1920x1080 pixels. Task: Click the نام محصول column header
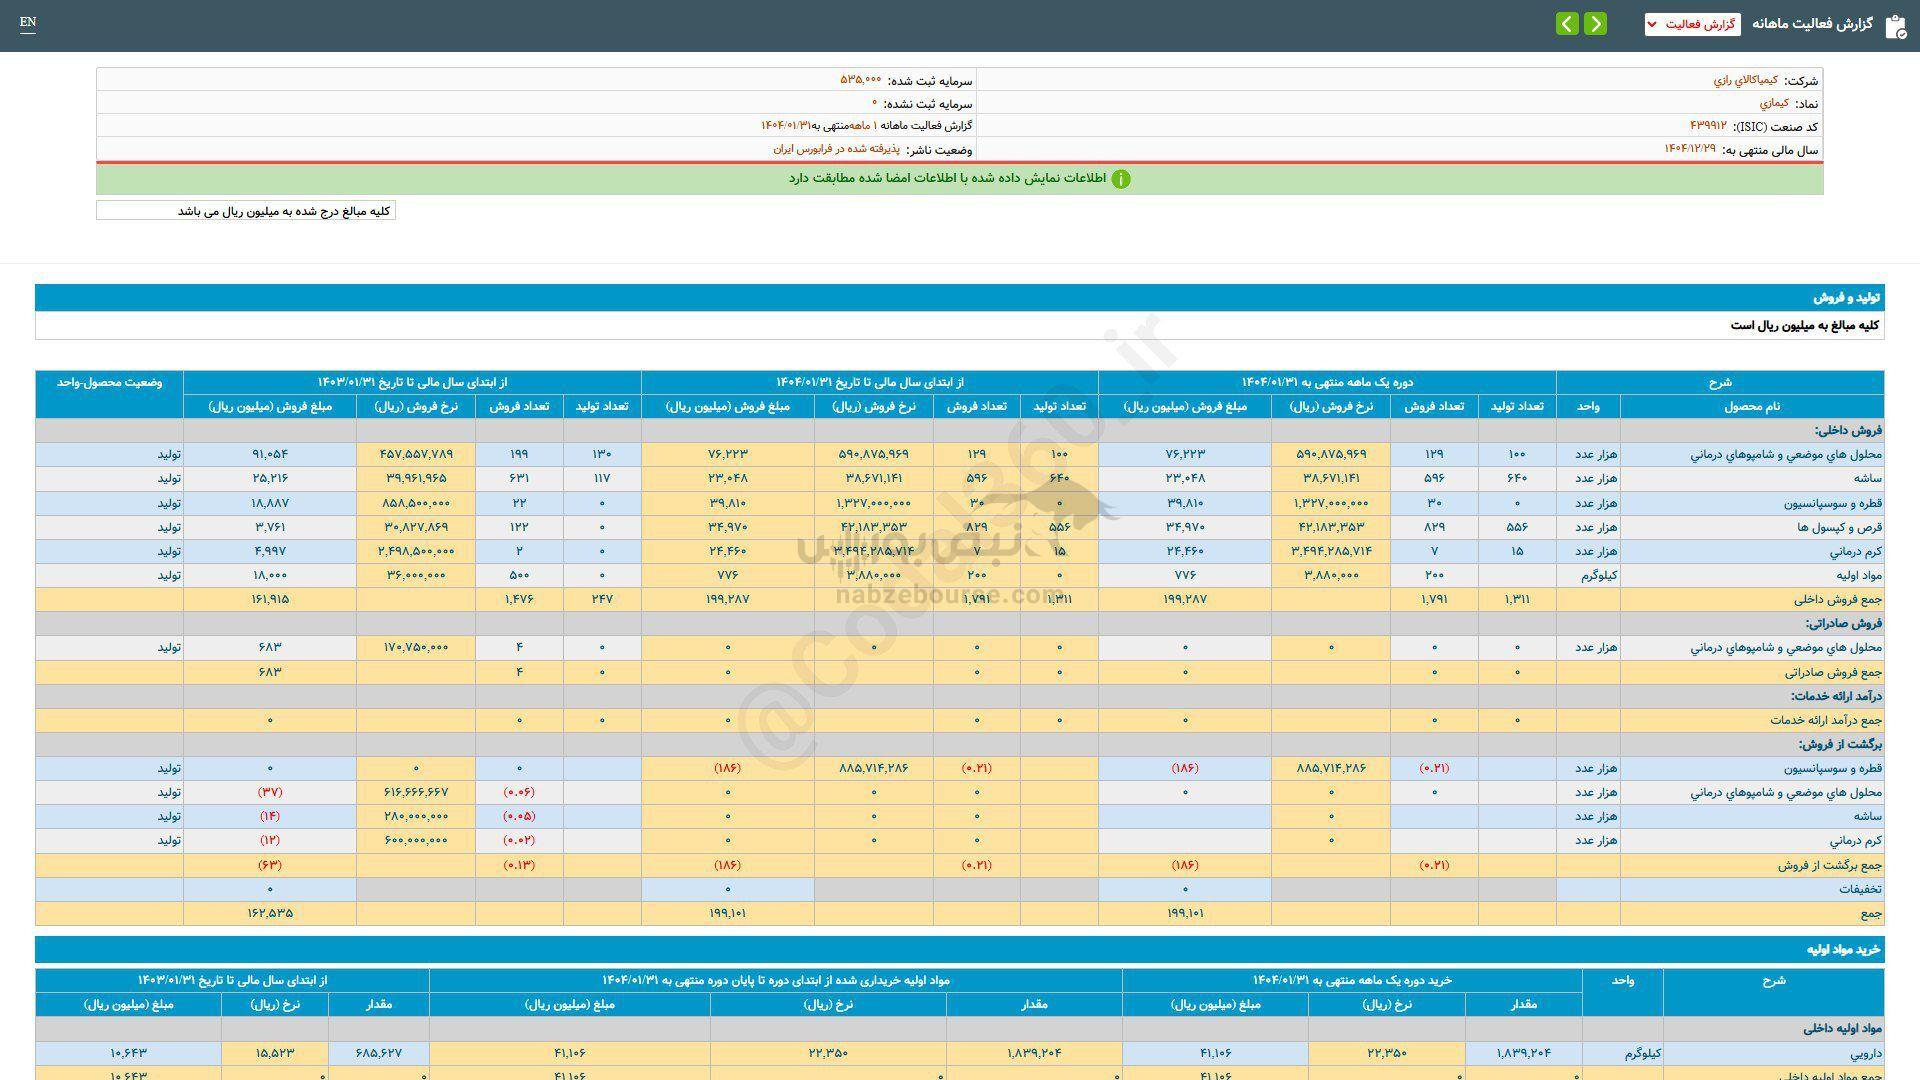point(1751,406)
